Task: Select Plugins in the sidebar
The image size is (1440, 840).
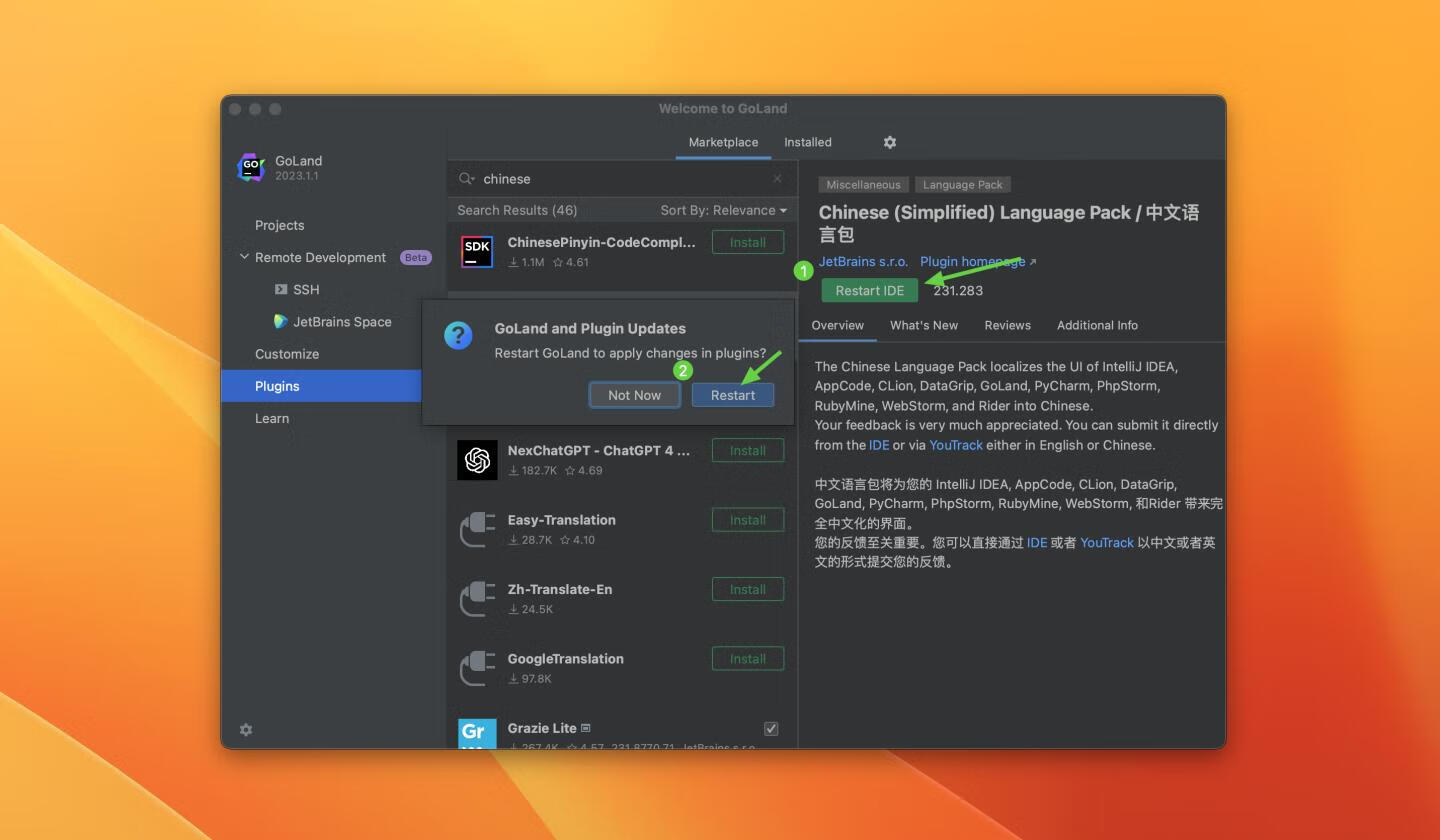Action: point(321,386)
